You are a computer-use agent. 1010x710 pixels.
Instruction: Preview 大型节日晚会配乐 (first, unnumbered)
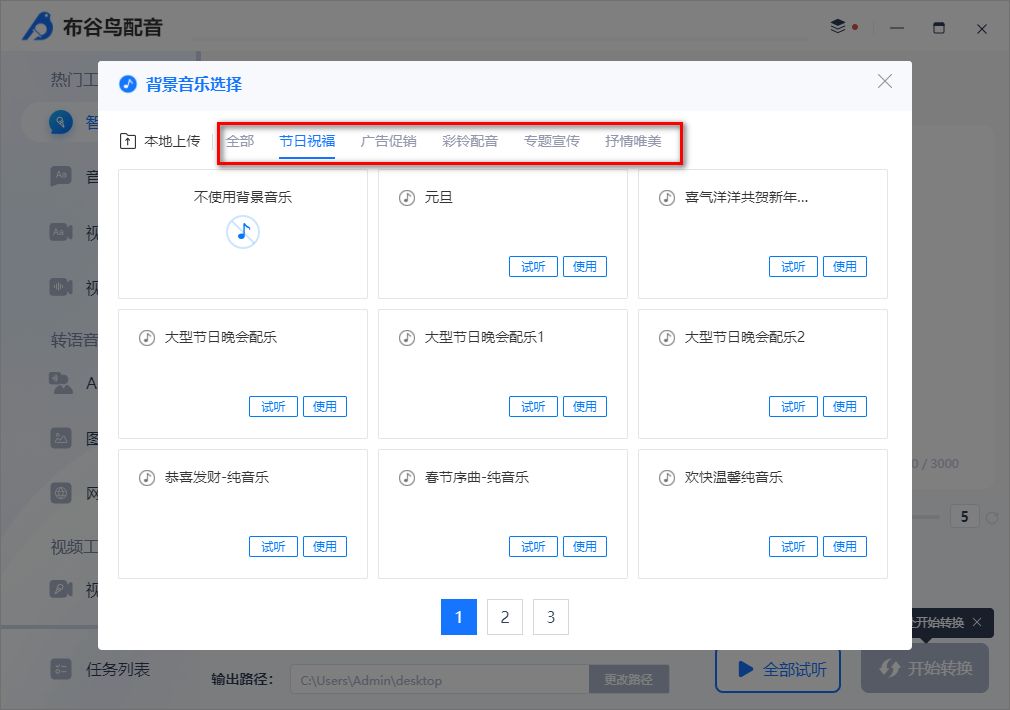[x=273, y=407]
